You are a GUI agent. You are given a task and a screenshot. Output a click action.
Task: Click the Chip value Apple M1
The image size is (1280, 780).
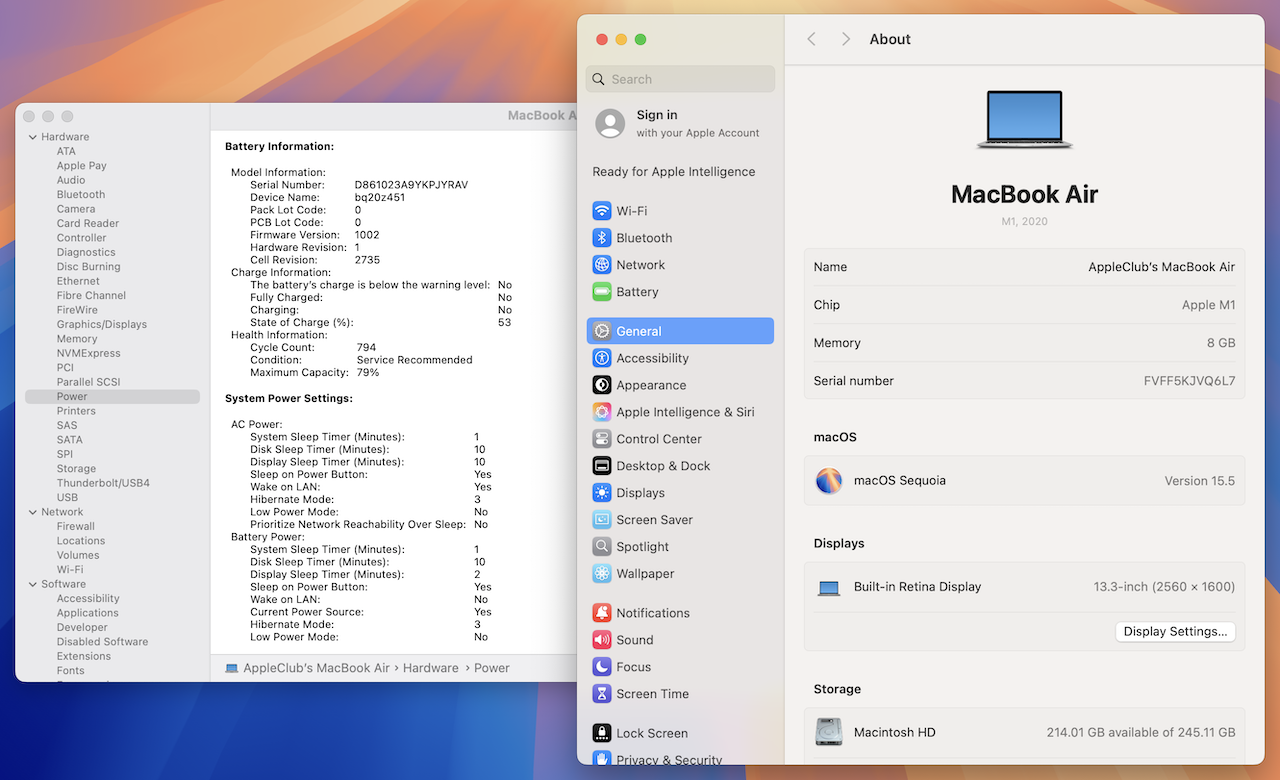pos(1209,305)
